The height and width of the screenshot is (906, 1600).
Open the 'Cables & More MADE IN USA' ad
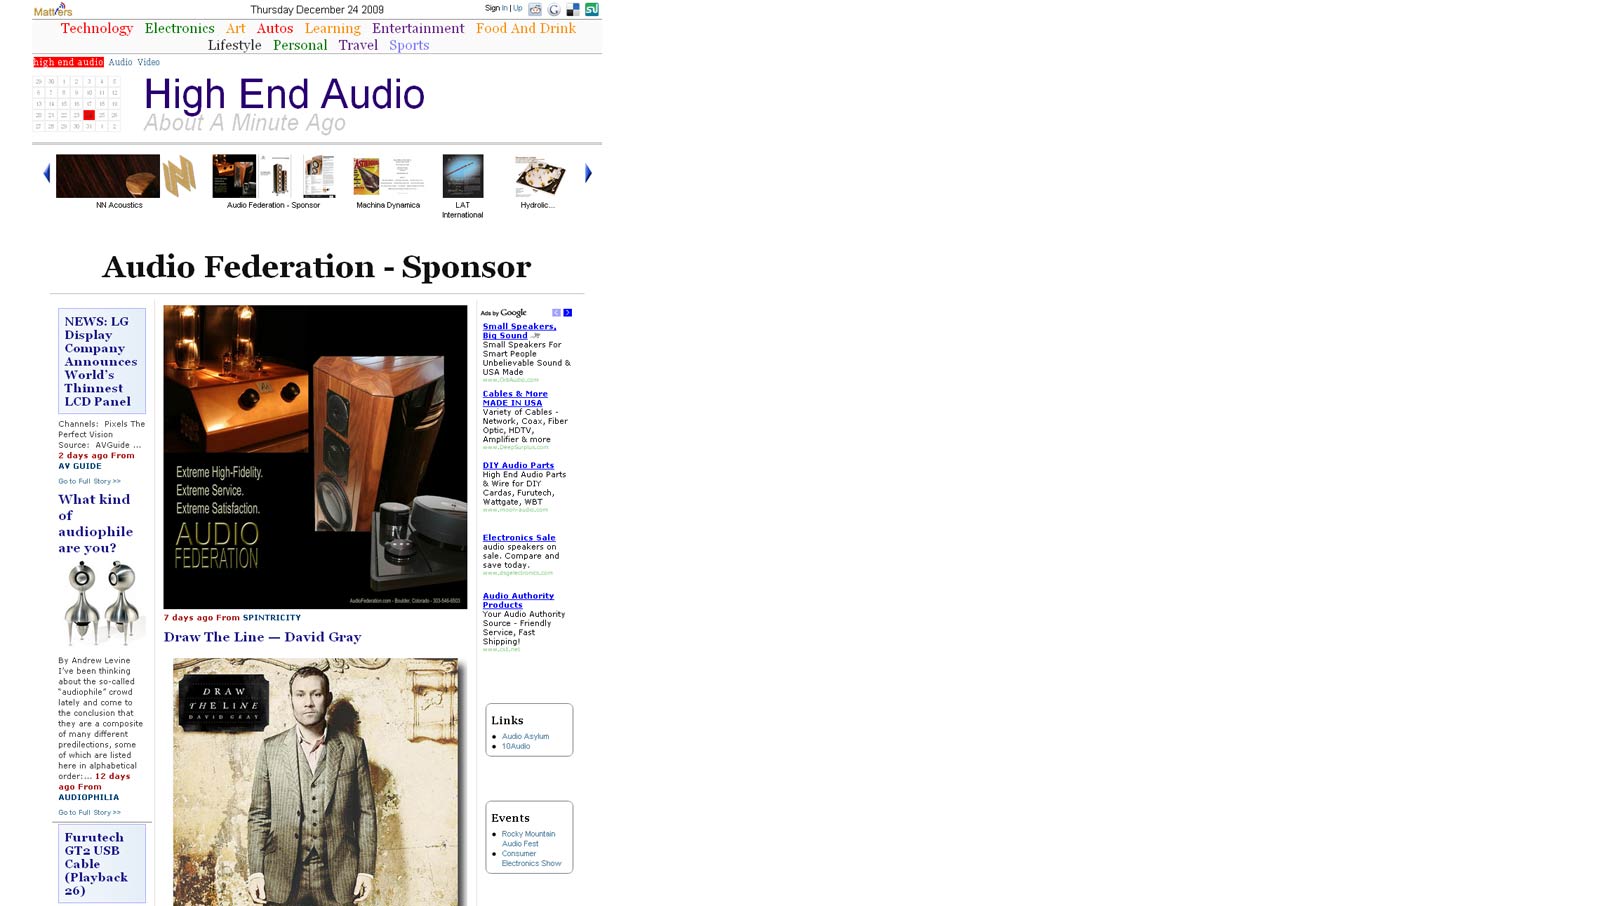[x=515, y=398]
